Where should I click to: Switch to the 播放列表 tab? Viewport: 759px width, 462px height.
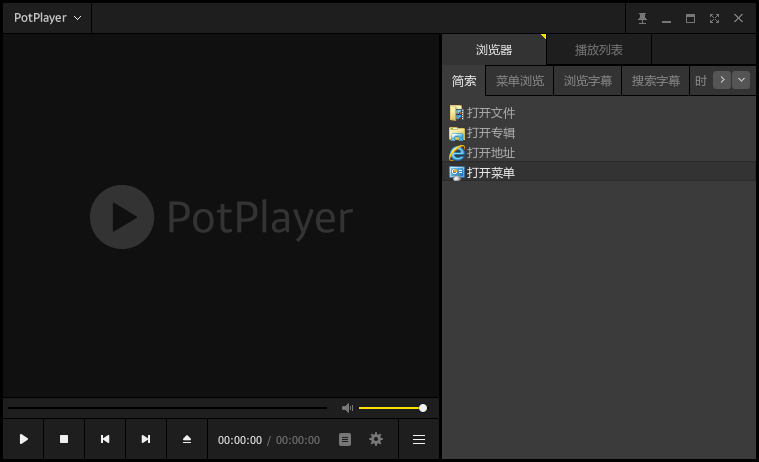pyautogui.click(x=598, y=49)
